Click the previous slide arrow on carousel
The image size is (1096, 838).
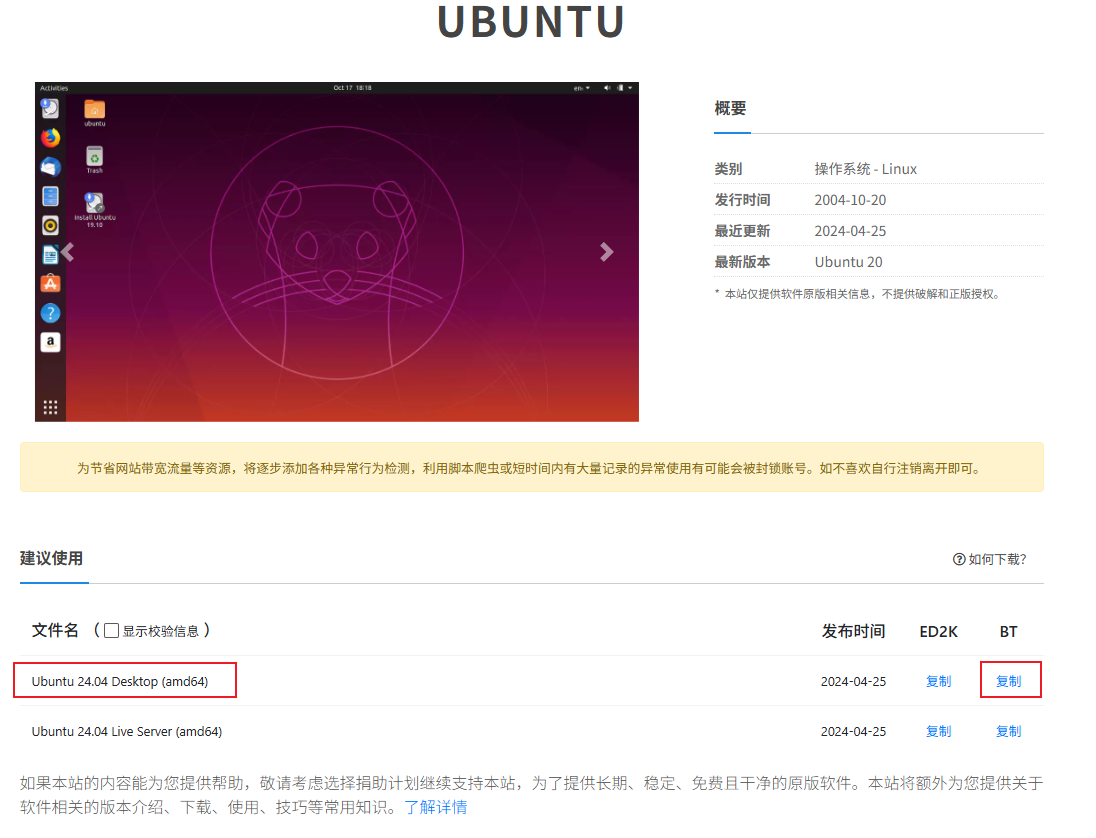(68, 252)
